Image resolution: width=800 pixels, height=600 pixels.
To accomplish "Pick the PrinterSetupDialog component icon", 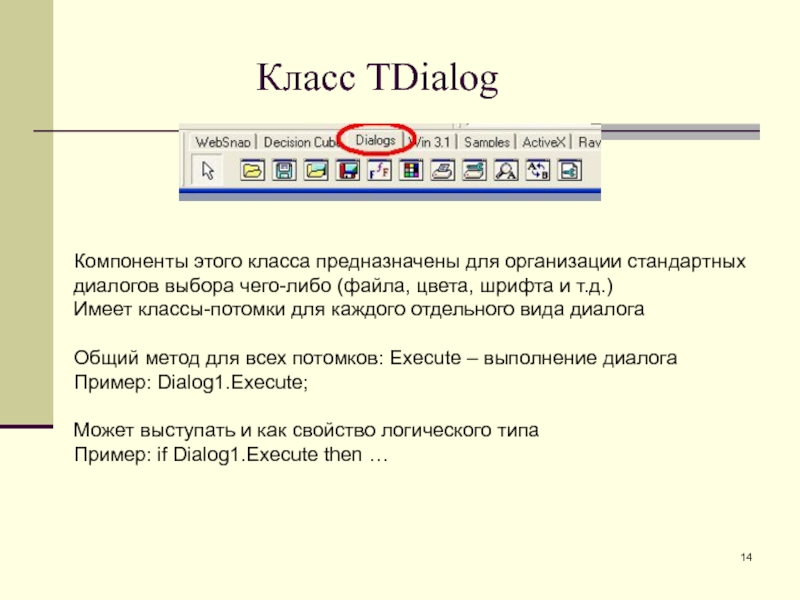I will [x=474, y=170].
